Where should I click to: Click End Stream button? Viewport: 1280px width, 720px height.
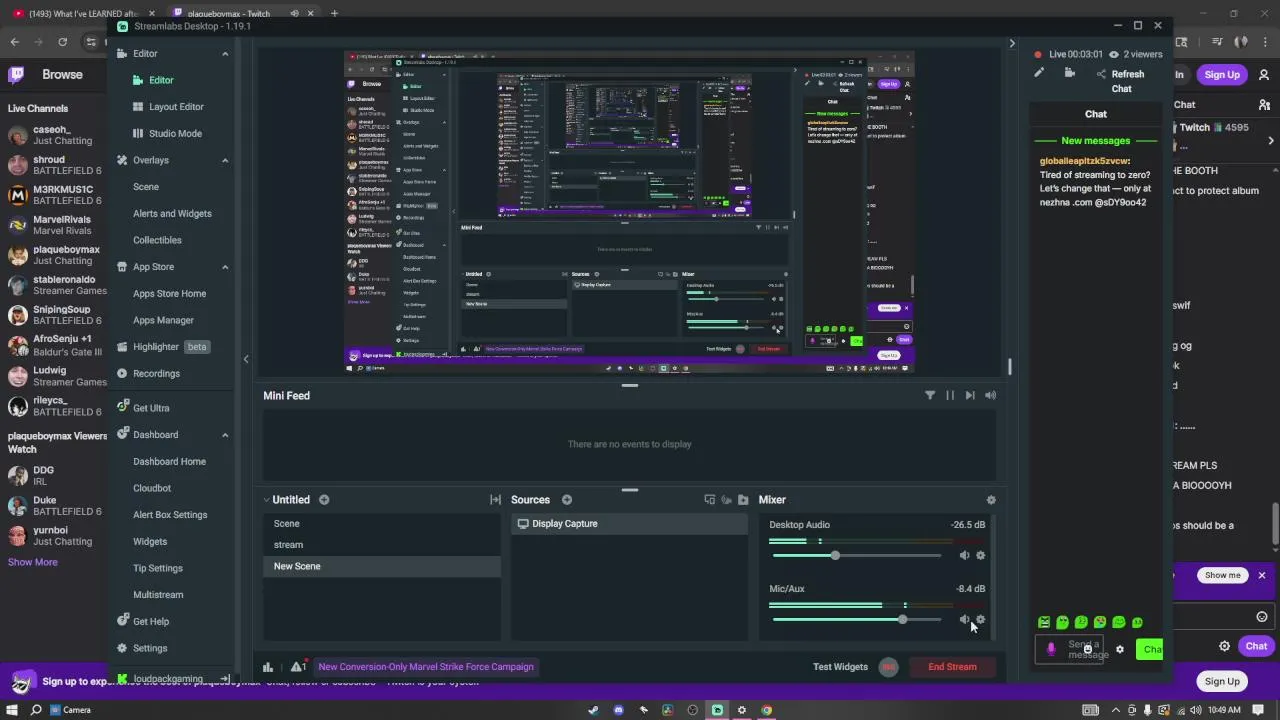tap(952, 667)
